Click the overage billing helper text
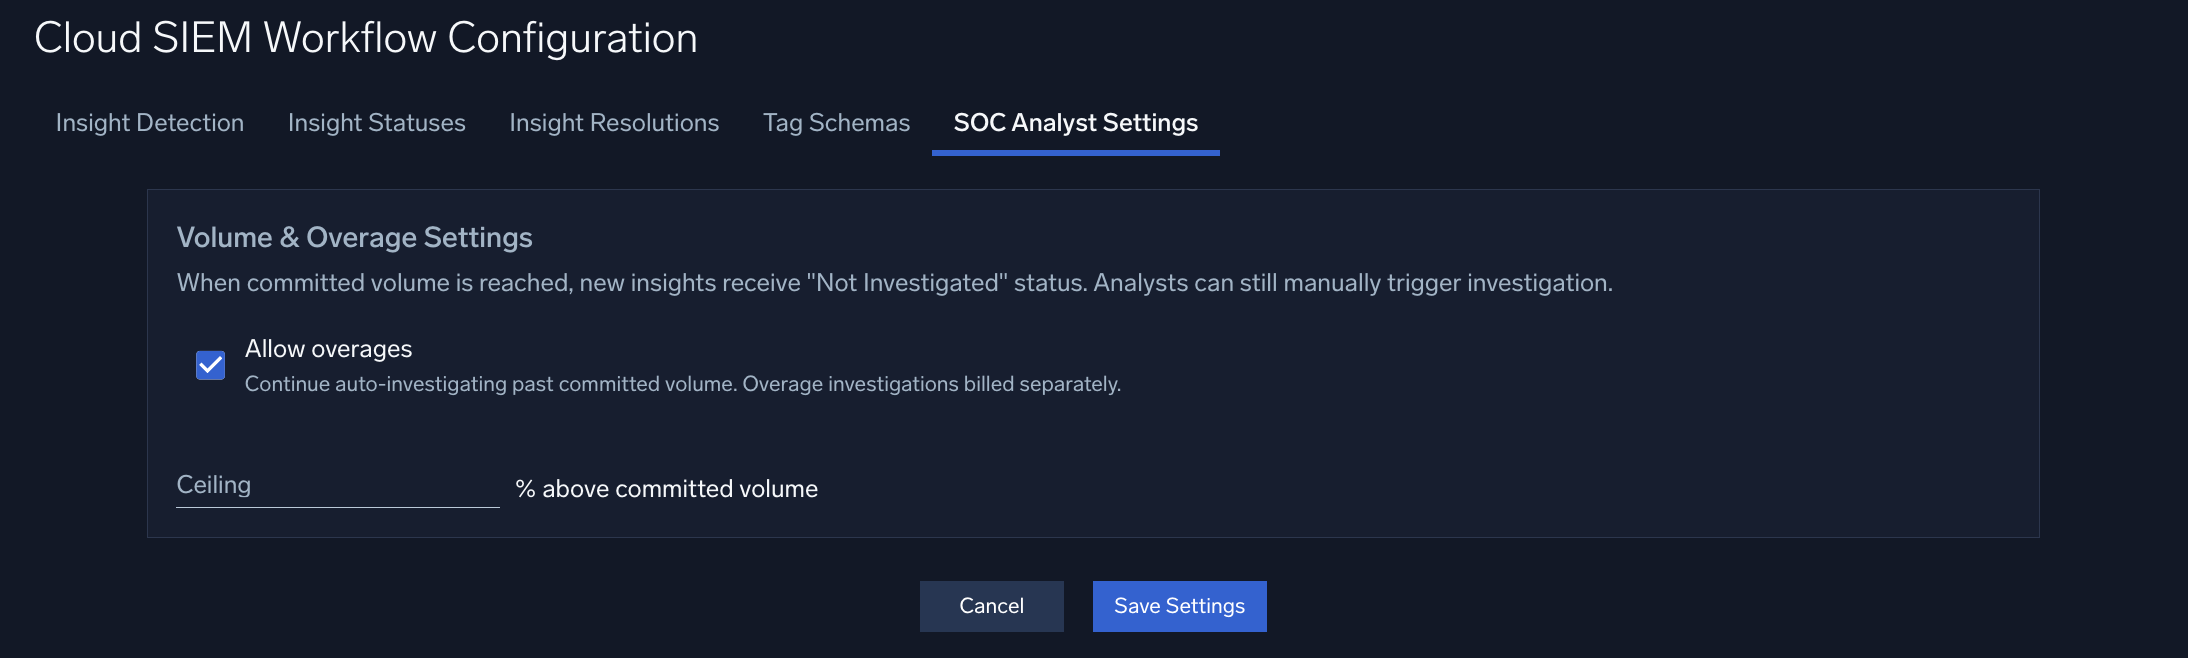Screen dimensions: 2188x658 pos(683,384)
